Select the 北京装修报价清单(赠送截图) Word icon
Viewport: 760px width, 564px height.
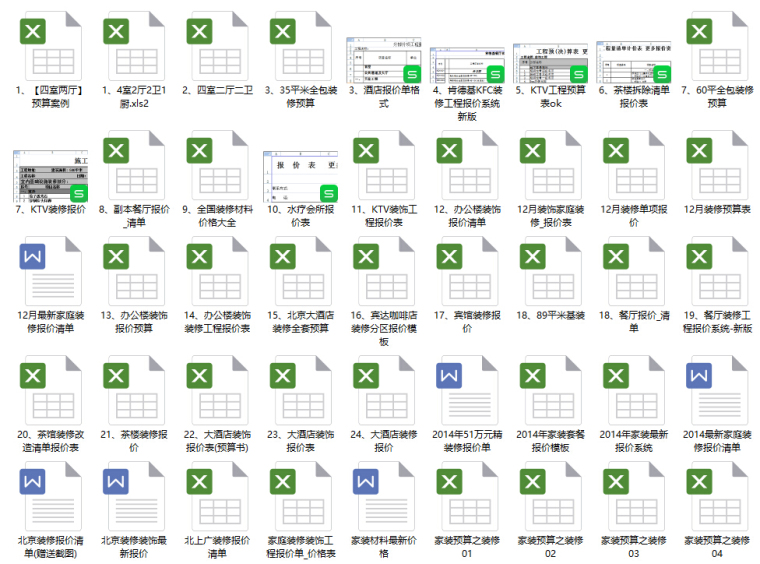point(50,497)
